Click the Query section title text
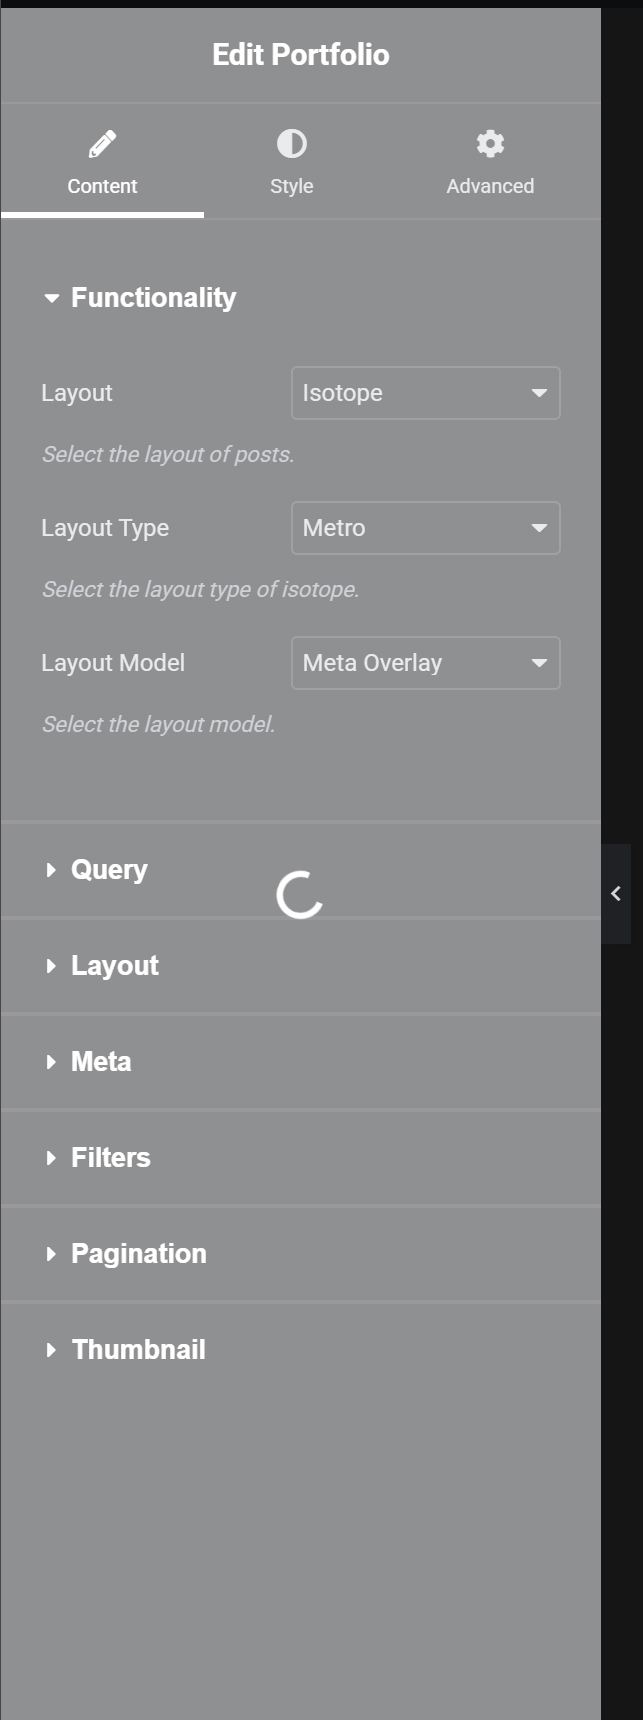This screenshot has width=643, height=1720. click(109, 870)
